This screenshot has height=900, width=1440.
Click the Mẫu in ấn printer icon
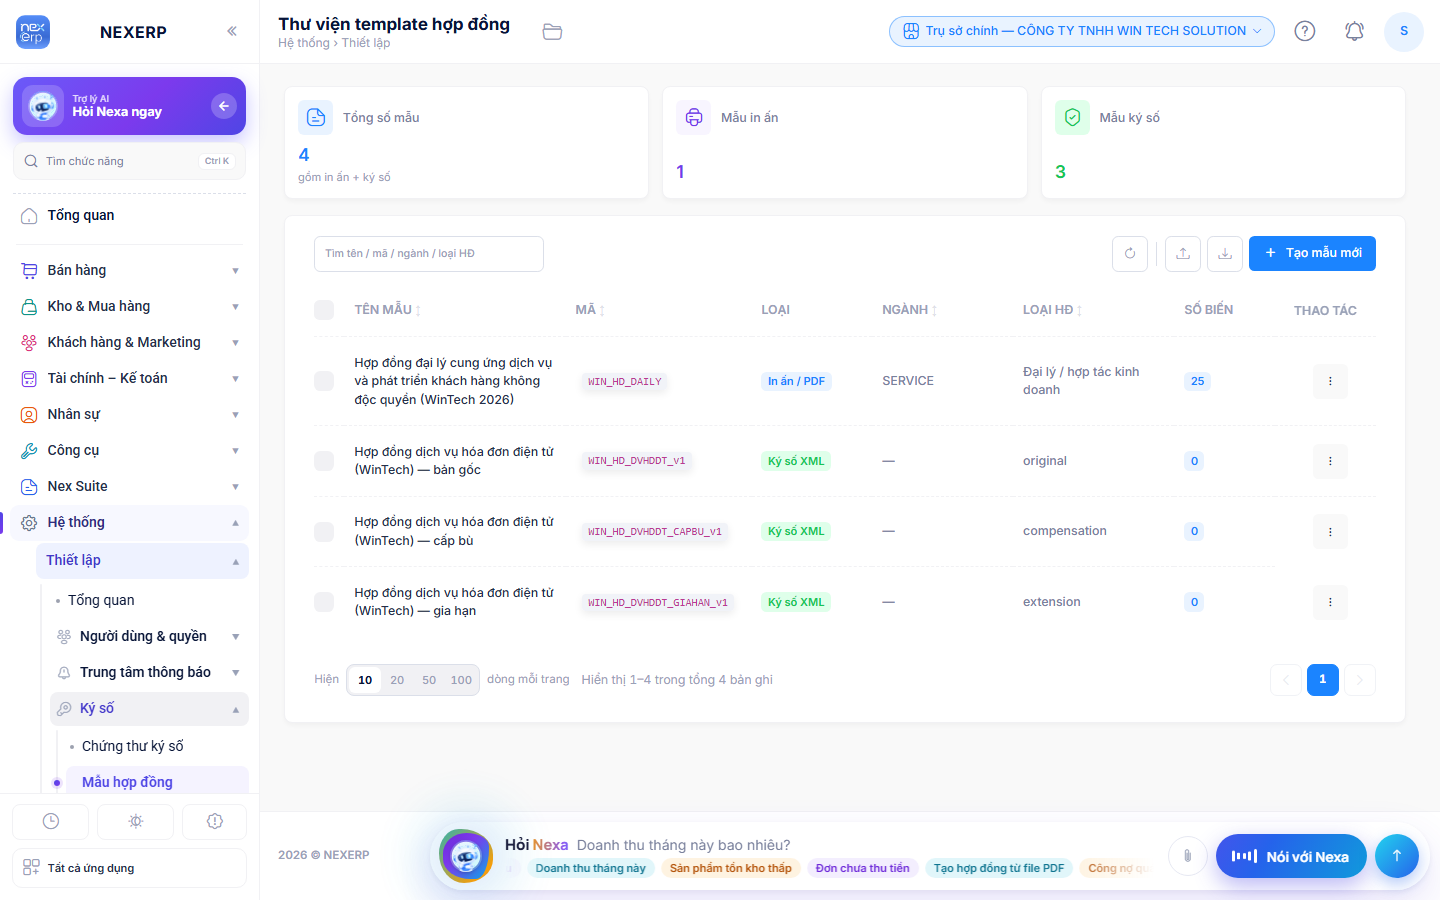(694, 118)
